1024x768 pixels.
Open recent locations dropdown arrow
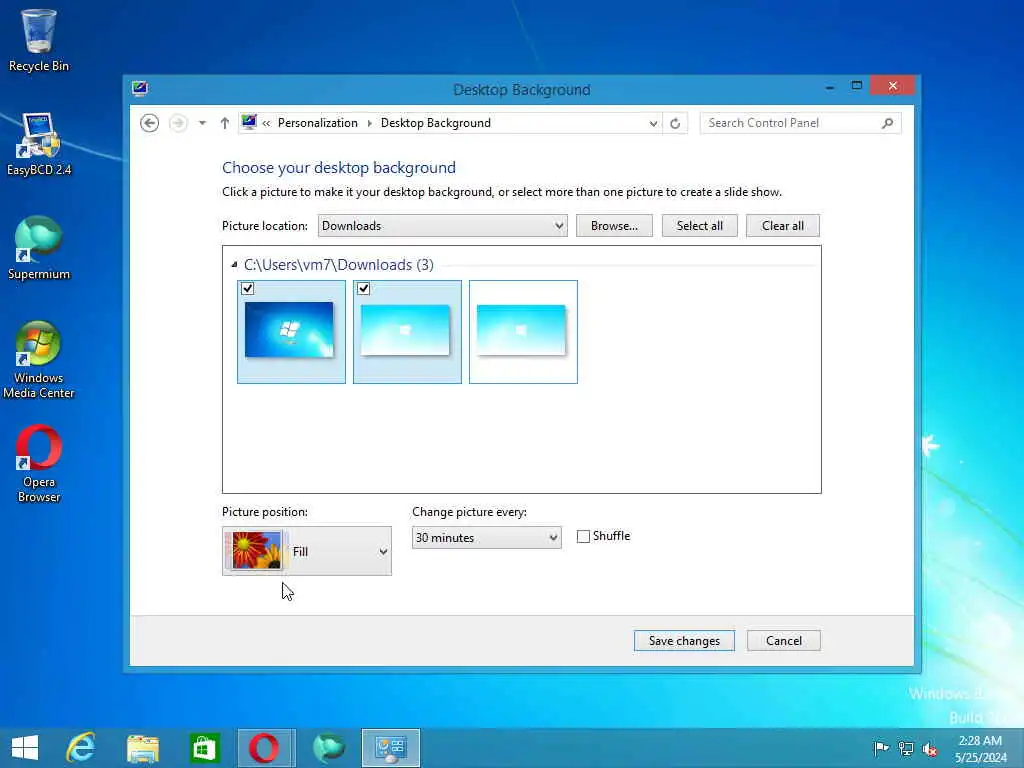pos(202,123)
